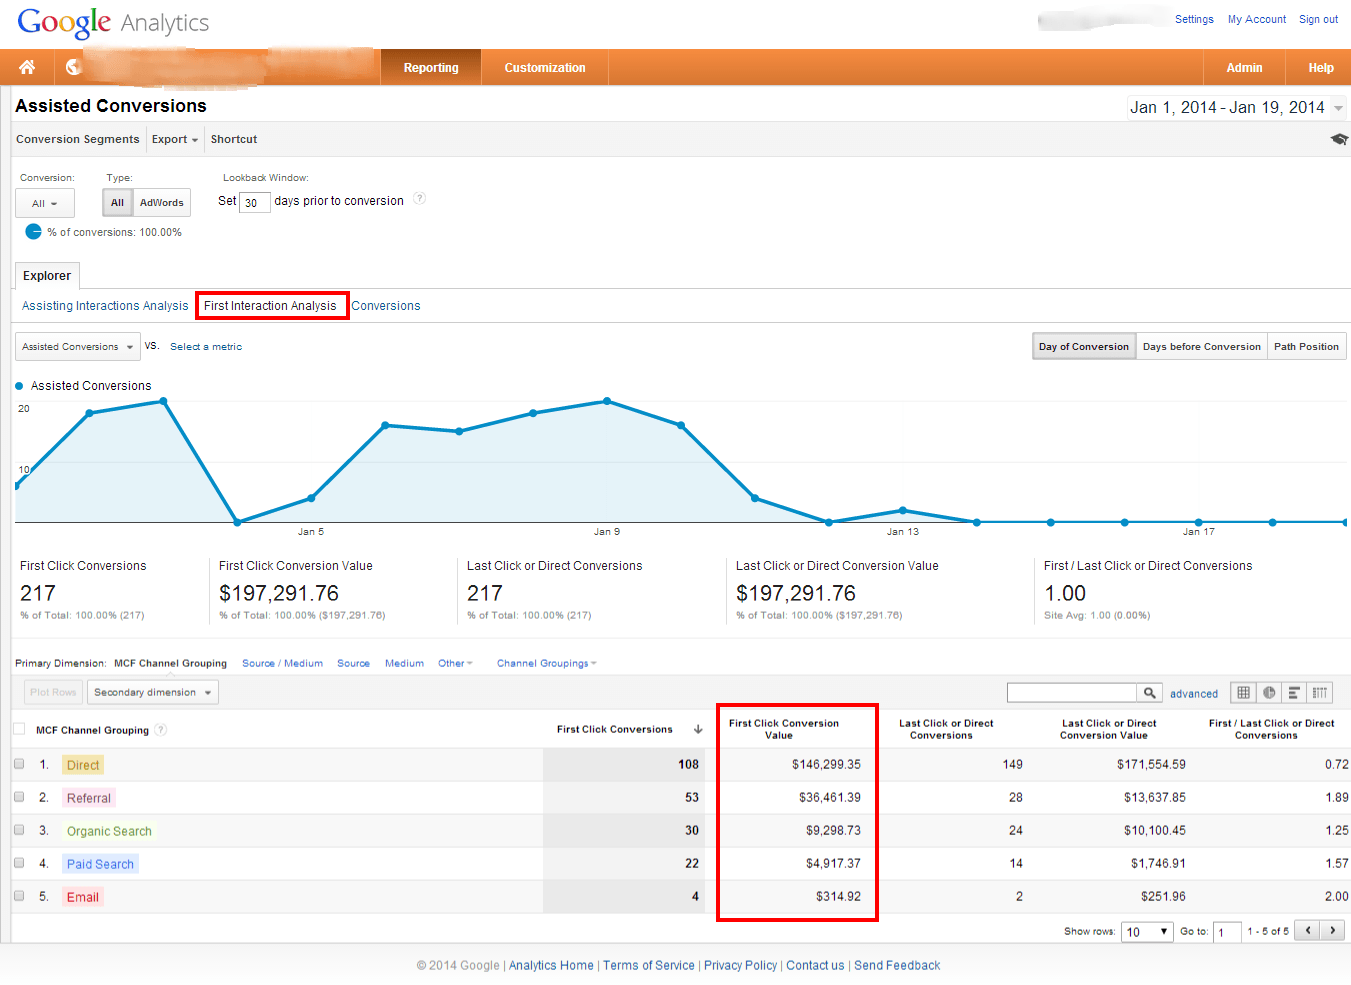The image size is (1351, 985).
Task: Click the Days before Conversion button
Action: [1201, 346]
